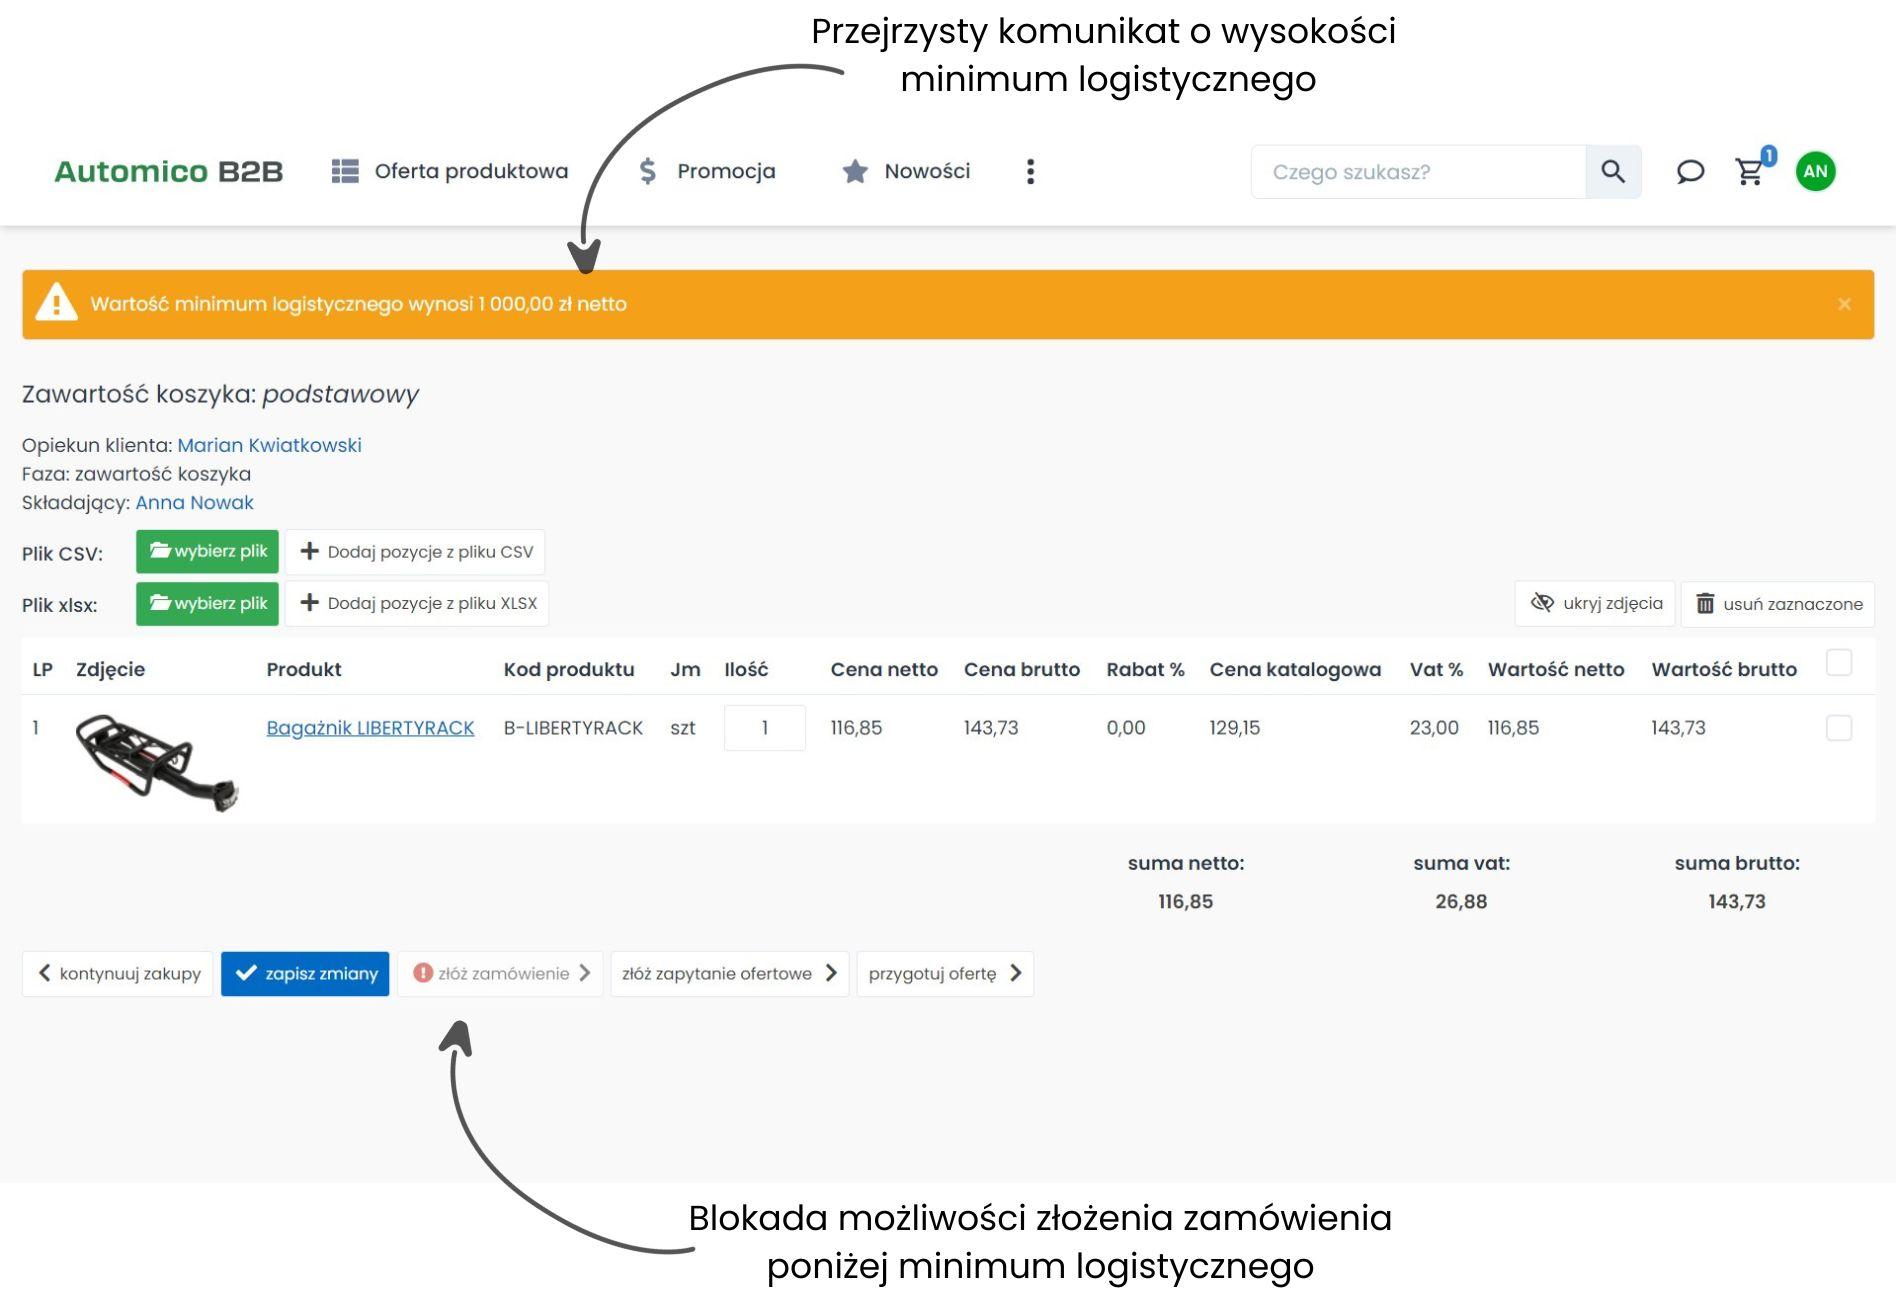Click the warning triangle icon in alert
This screenshot has height=1300, width=1896.
[x=56, y=303]
